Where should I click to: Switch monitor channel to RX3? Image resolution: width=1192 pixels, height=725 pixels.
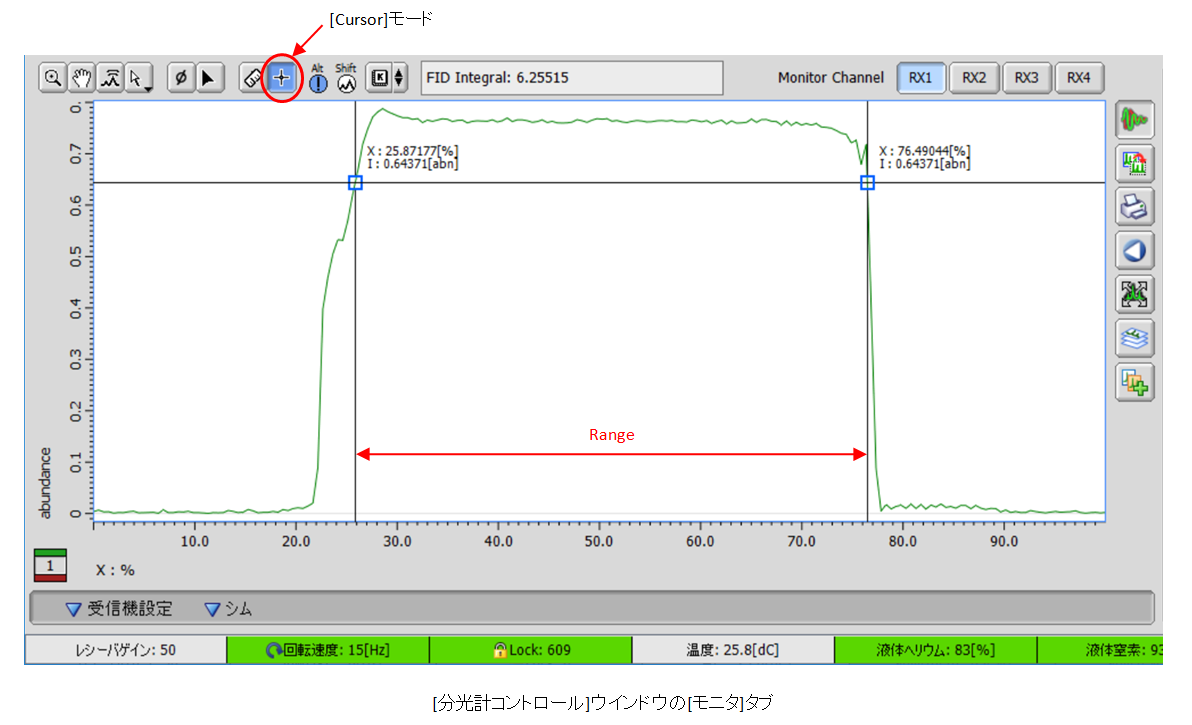[1026, 78]
